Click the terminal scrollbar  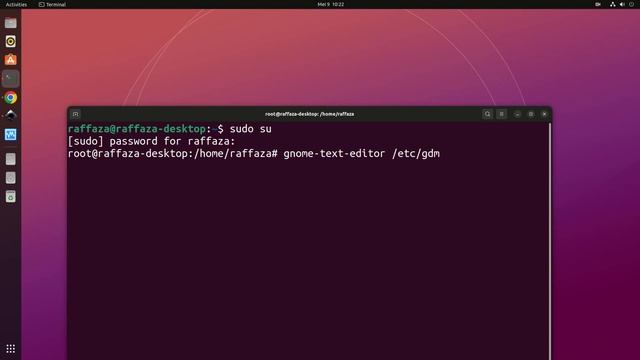(550, 241)
